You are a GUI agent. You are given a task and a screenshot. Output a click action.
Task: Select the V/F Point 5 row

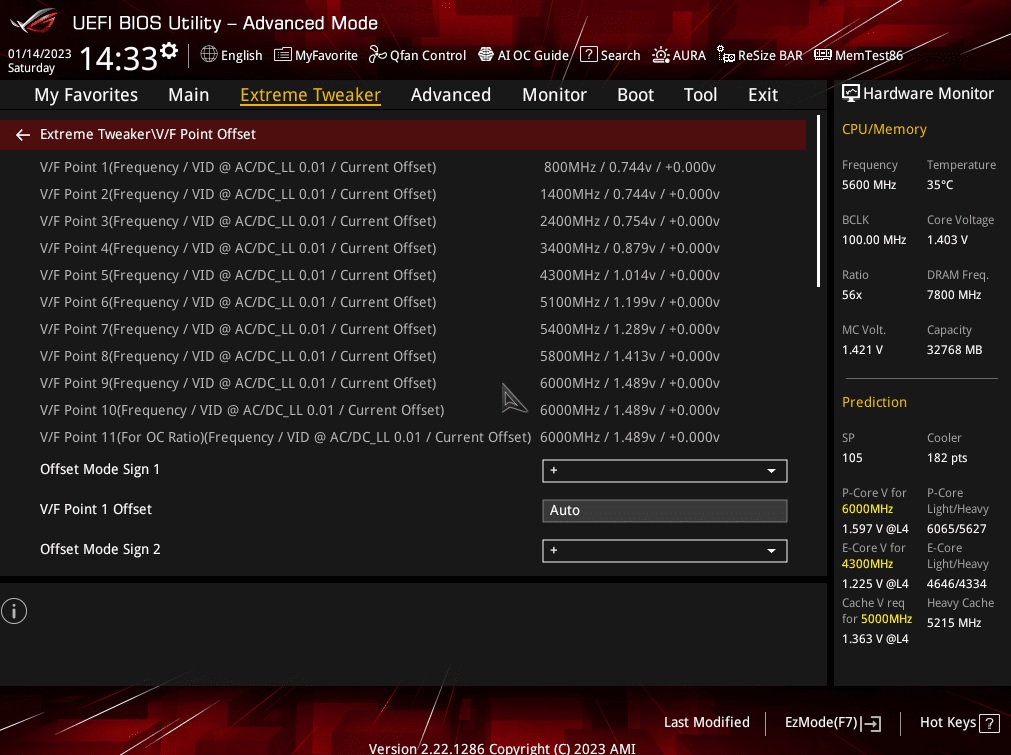click(x=403, y=275)
